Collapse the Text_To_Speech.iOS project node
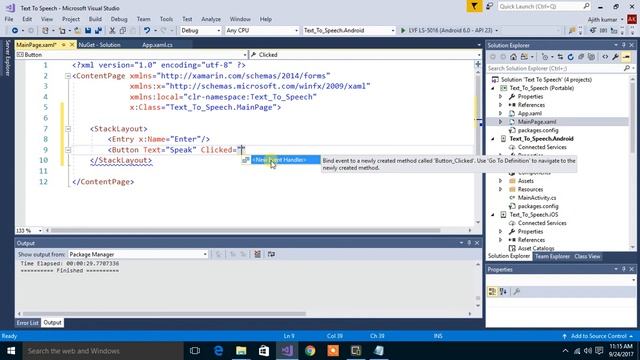 (x=493, y=215)
